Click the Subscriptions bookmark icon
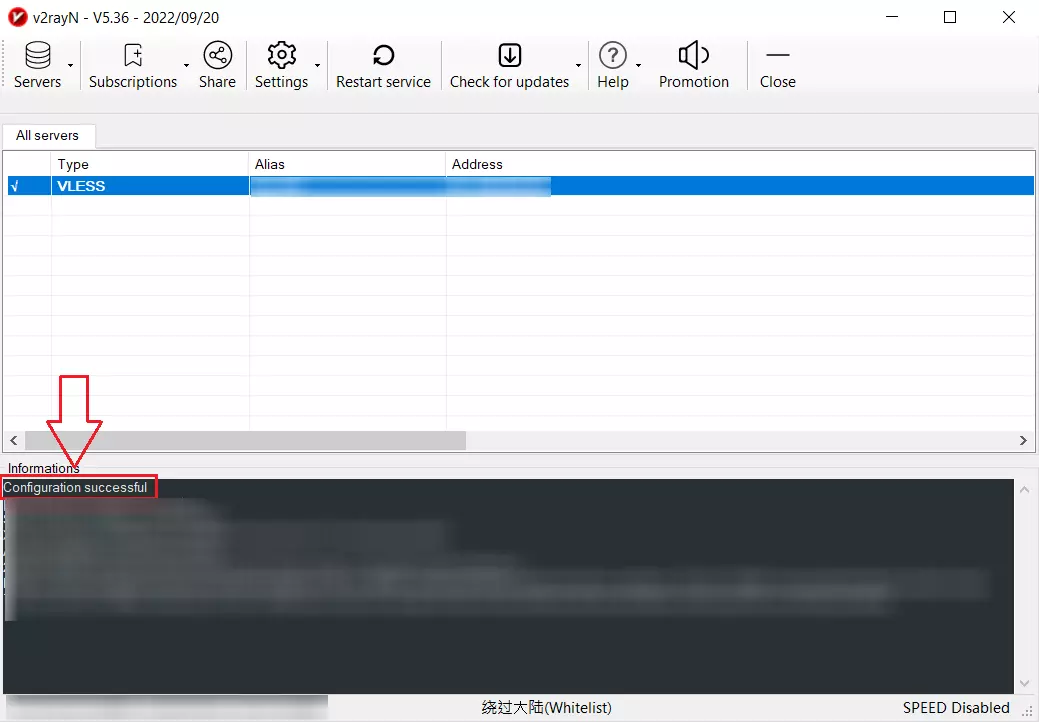1039x722 pixels. click(x=132, y=56)
